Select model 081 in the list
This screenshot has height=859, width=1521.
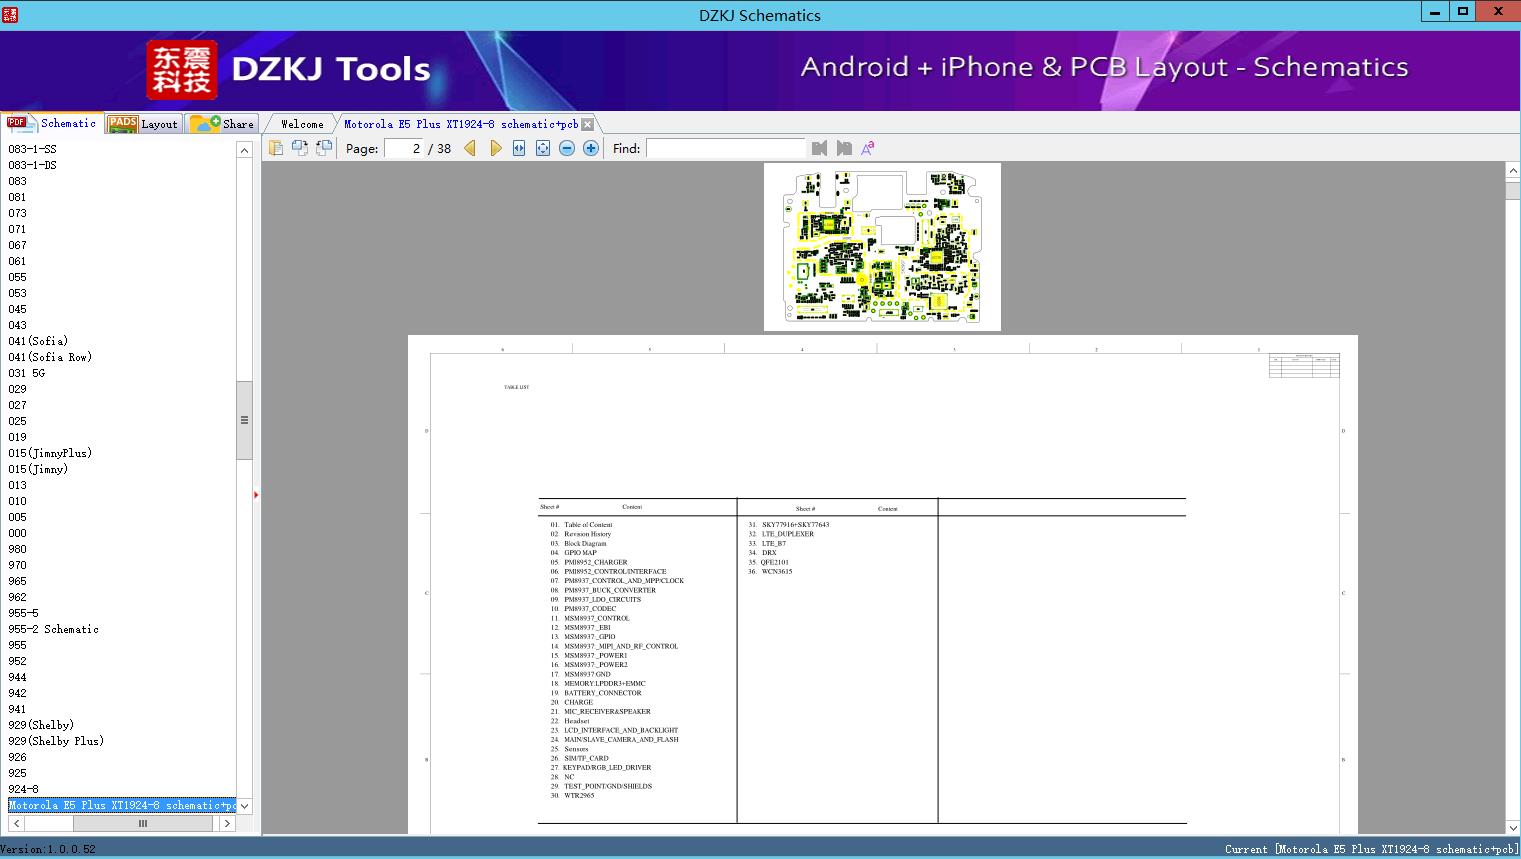tap(17, 197)
